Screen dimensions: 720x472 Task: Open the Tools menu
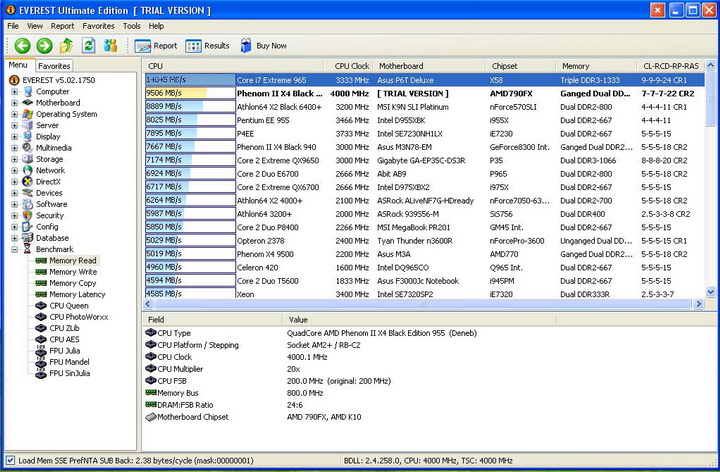(131, 26)
